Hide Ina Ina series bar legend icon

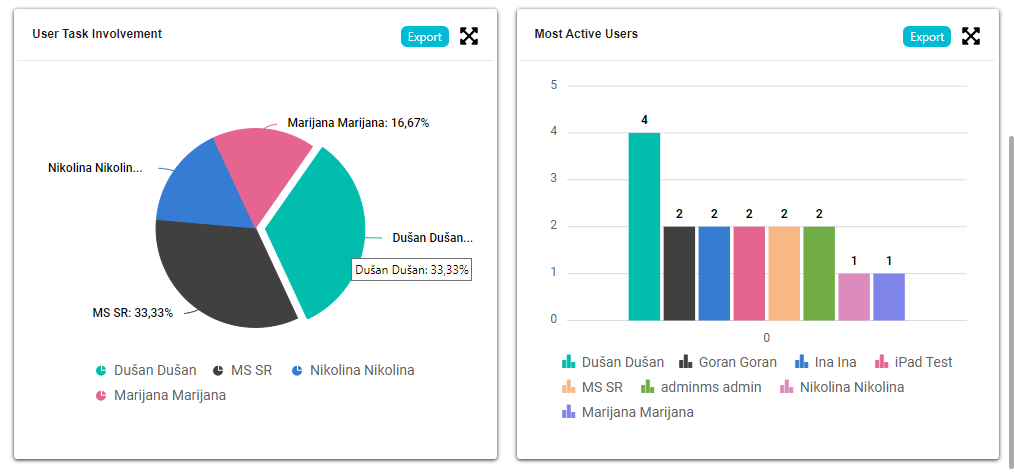(x=801, y=362)
